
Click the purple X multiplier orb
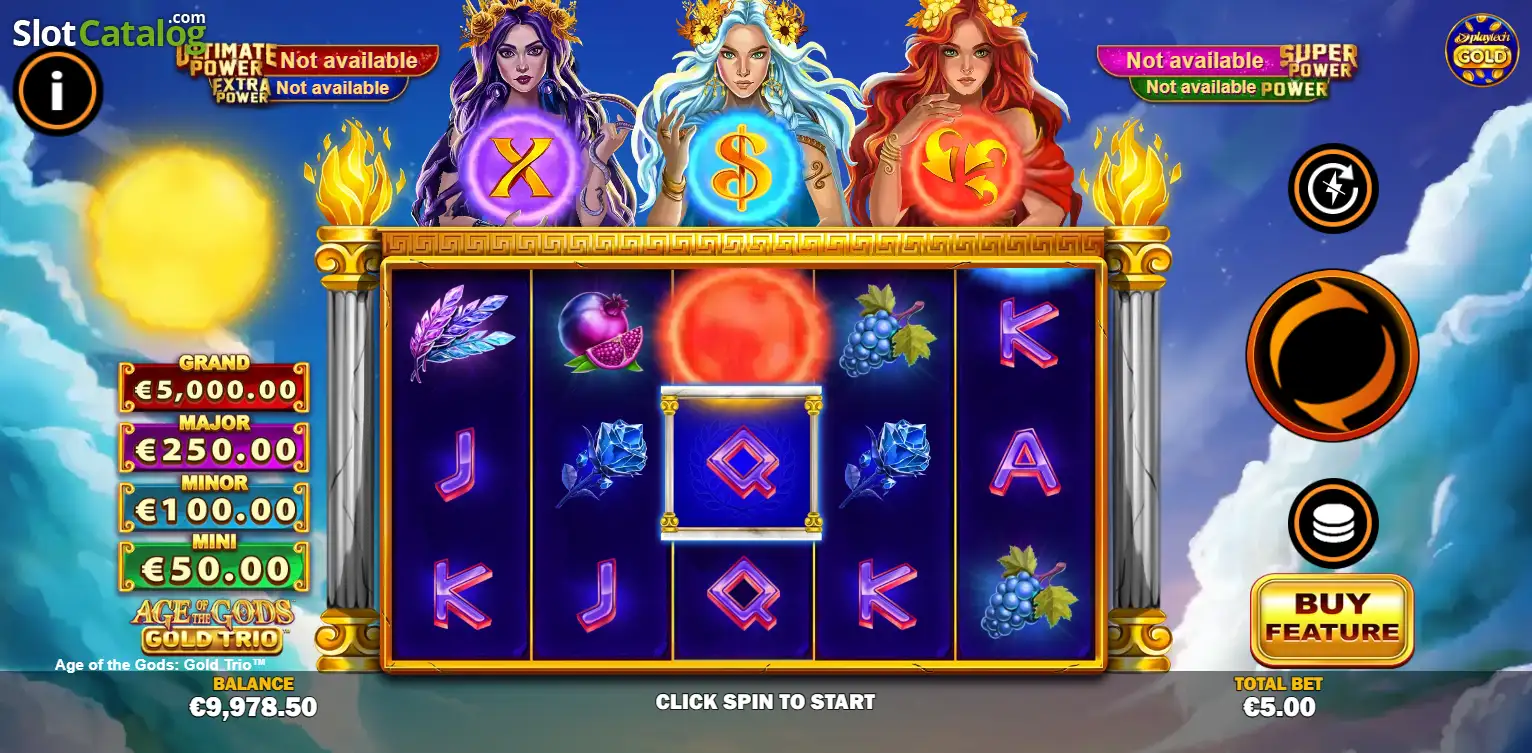click(x=526, y=168)
